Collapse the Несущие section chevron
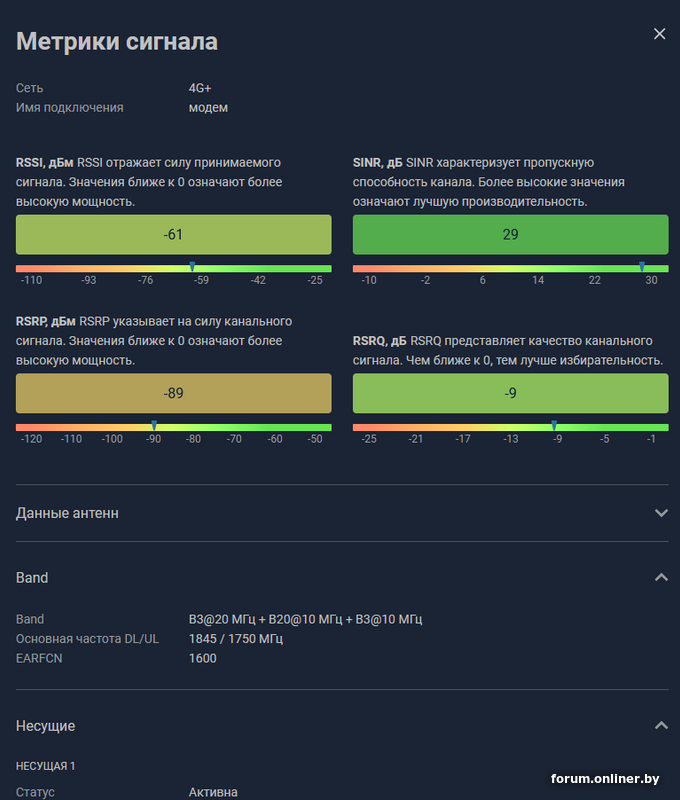The width and height of the screenshot is (680, 800). click(660, 725)
